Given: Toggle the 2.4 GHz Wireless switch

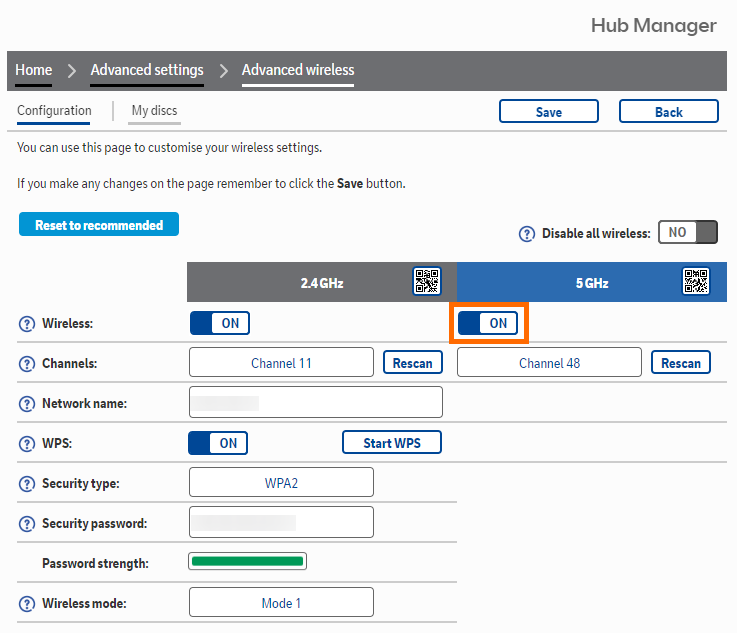Looking at the screenshot, I should point(220,323).
